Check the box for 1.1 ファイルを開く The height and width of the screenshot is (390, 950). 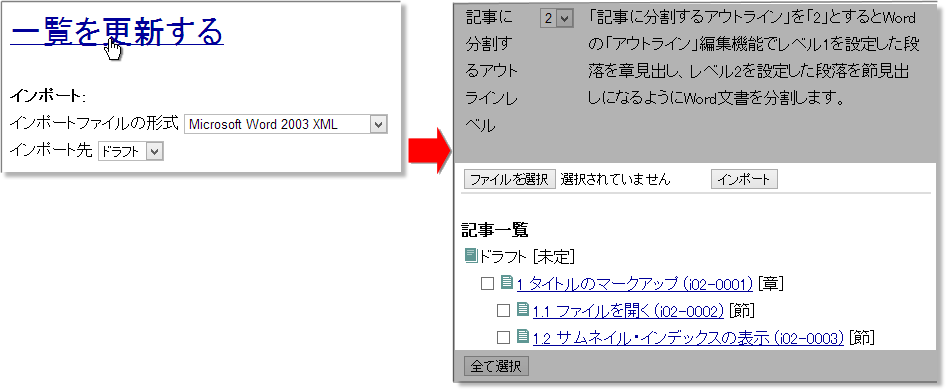point(503,311)
